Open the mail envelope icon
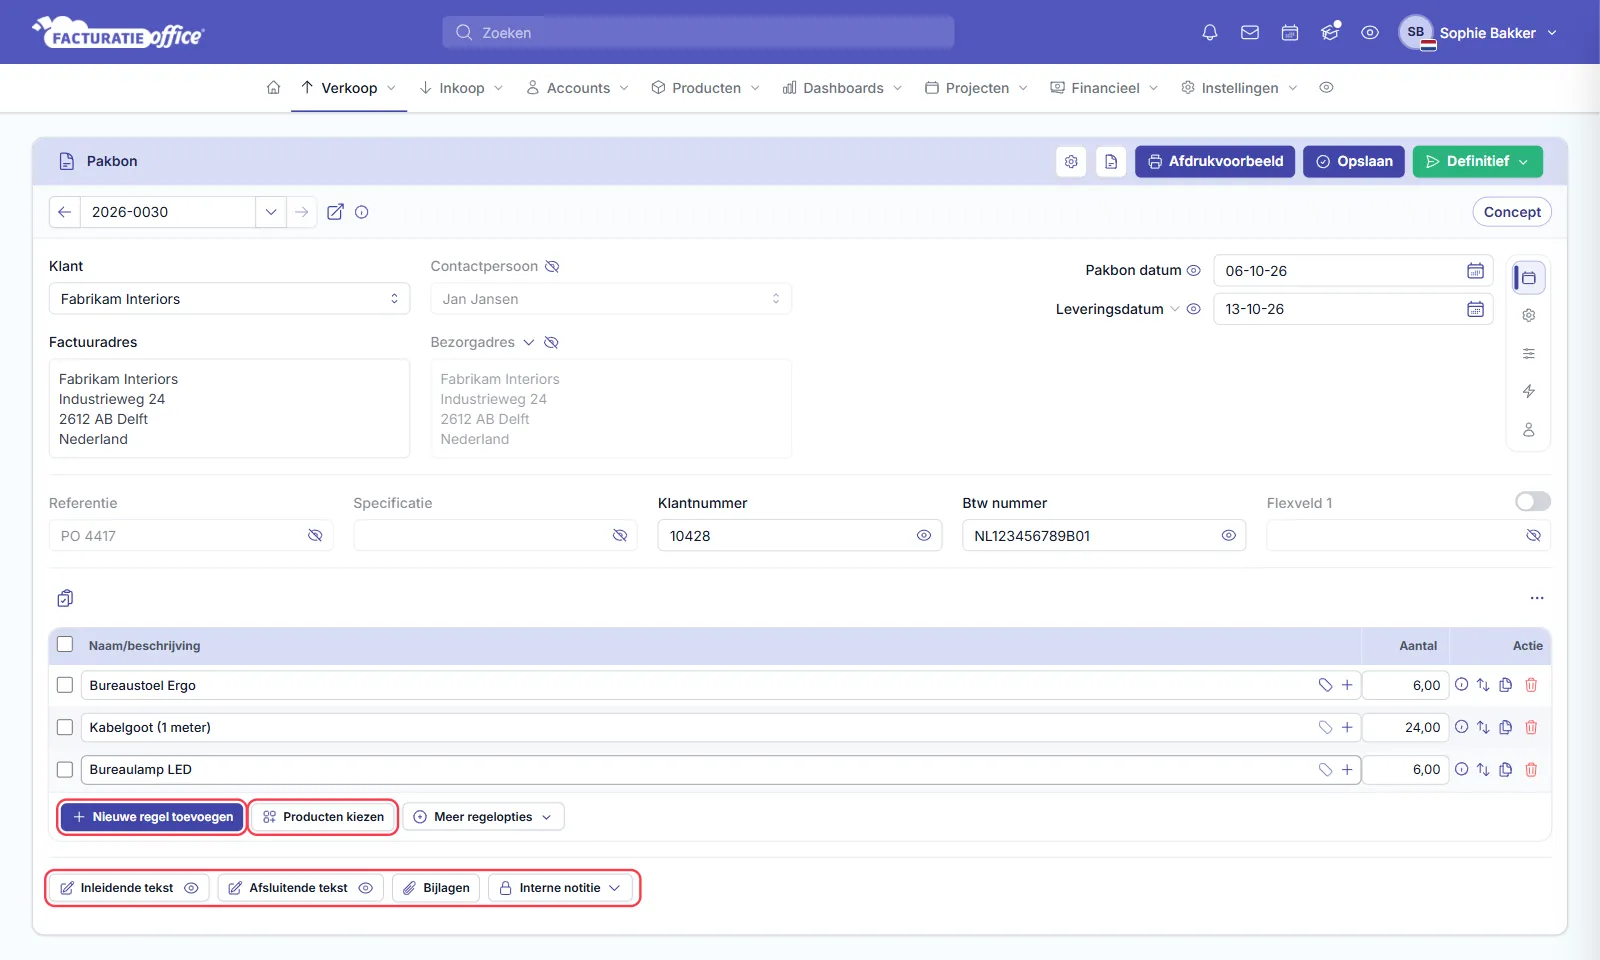 click(1250, 33)
